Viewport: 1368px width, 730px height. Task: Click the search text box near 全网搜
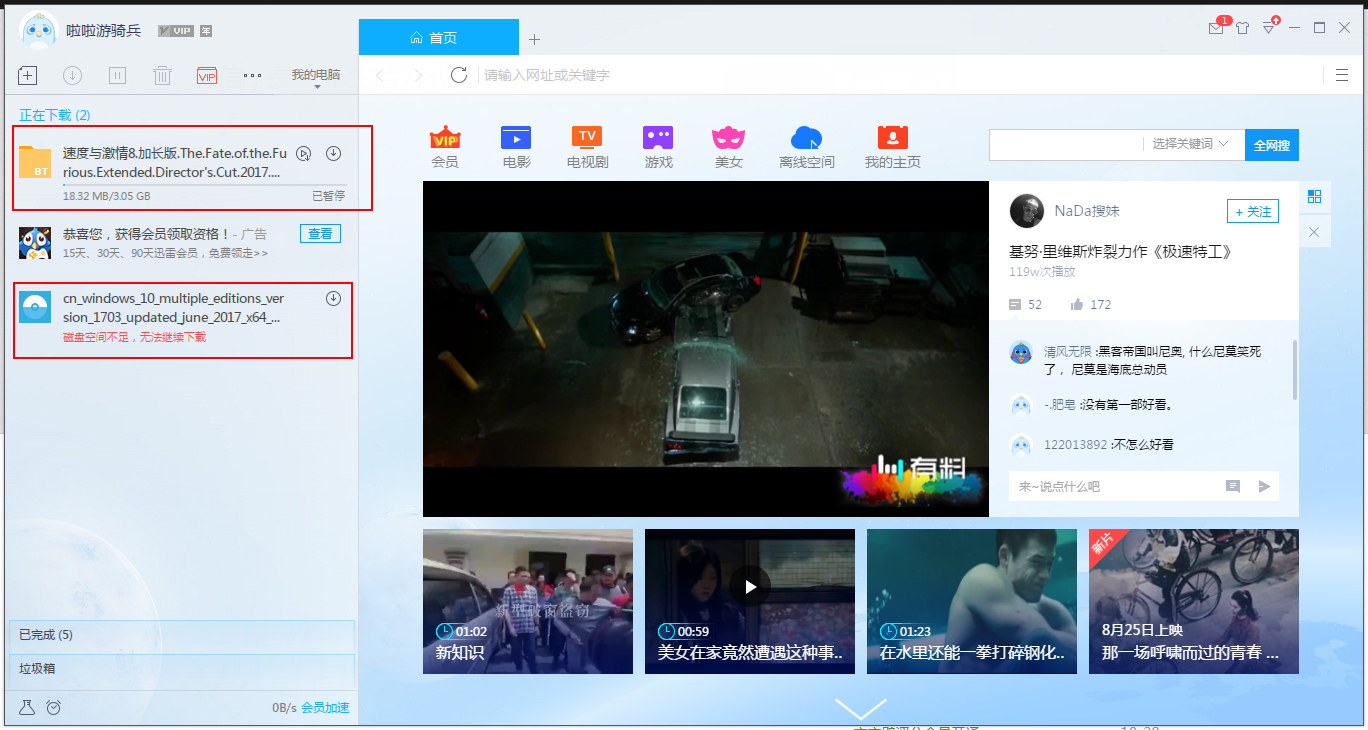[x=1065, y=144]
